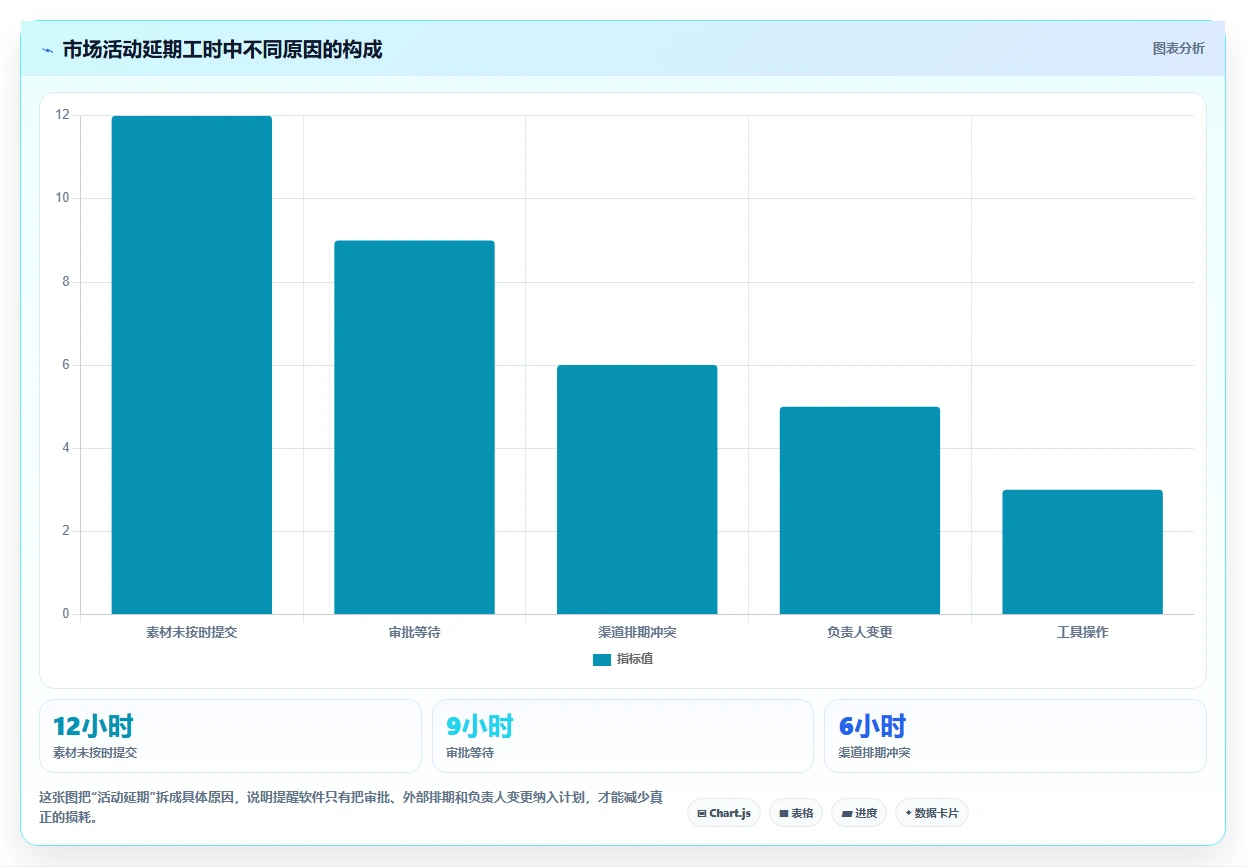Click the 进度 tag chip
This screenshot has height=867, width=1246.
pyautogui.click(x=859, y=813)
